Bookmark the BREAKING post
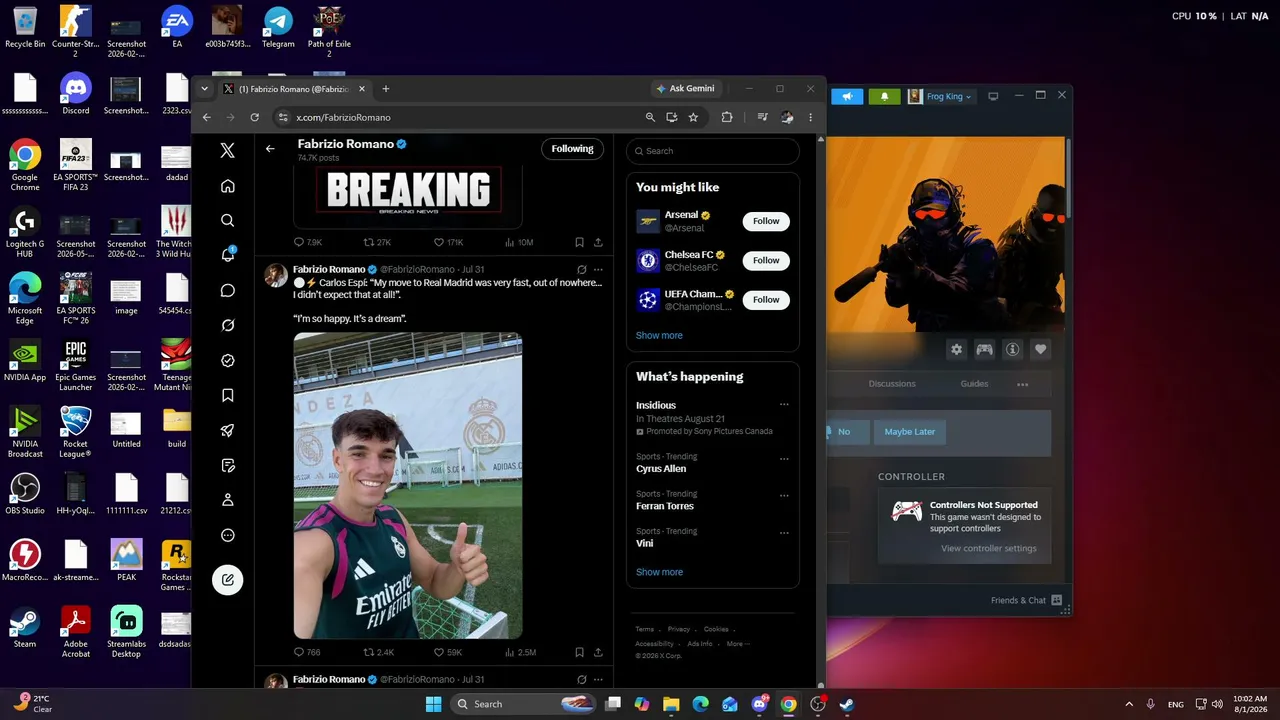Image resolution: width=1280 pixels, height=720 pixels. pyautogui.click(x=579, y=242)
